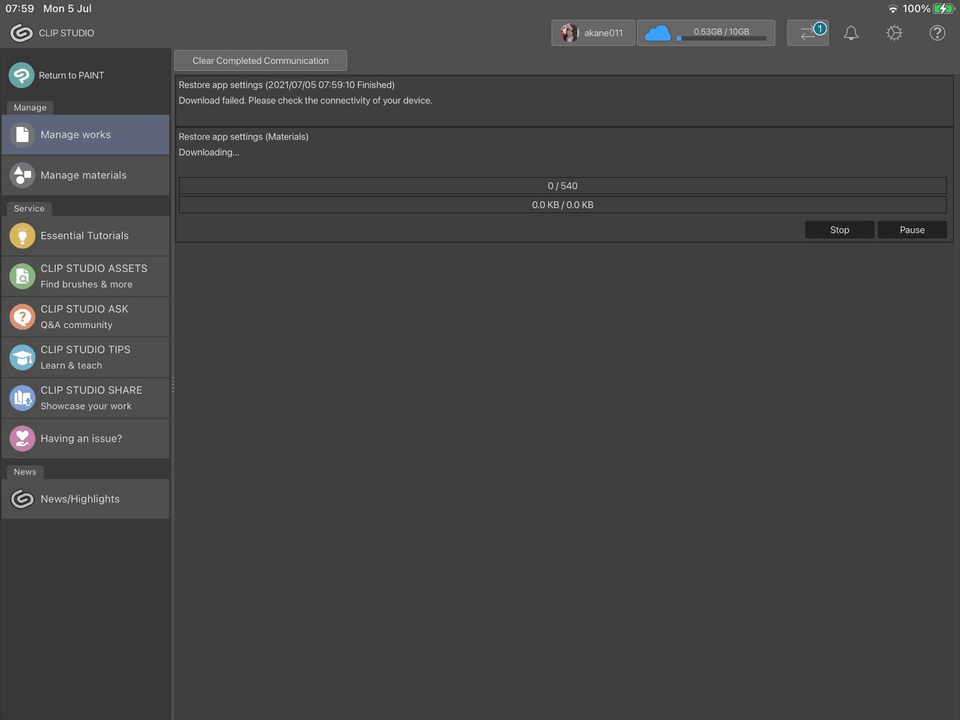Click the 'Downloading...' status text

pos(209,152)
